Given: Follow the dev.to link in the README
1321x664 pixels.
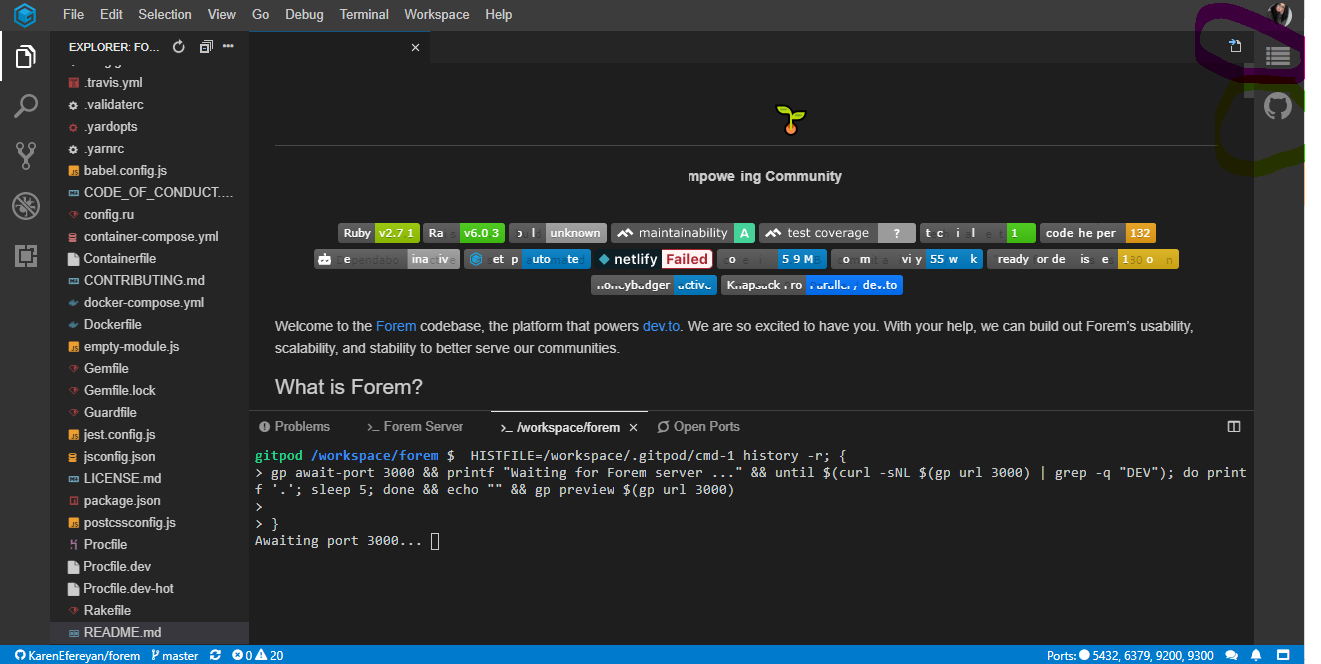Looking at the screenshot, I should click(661, 326).
